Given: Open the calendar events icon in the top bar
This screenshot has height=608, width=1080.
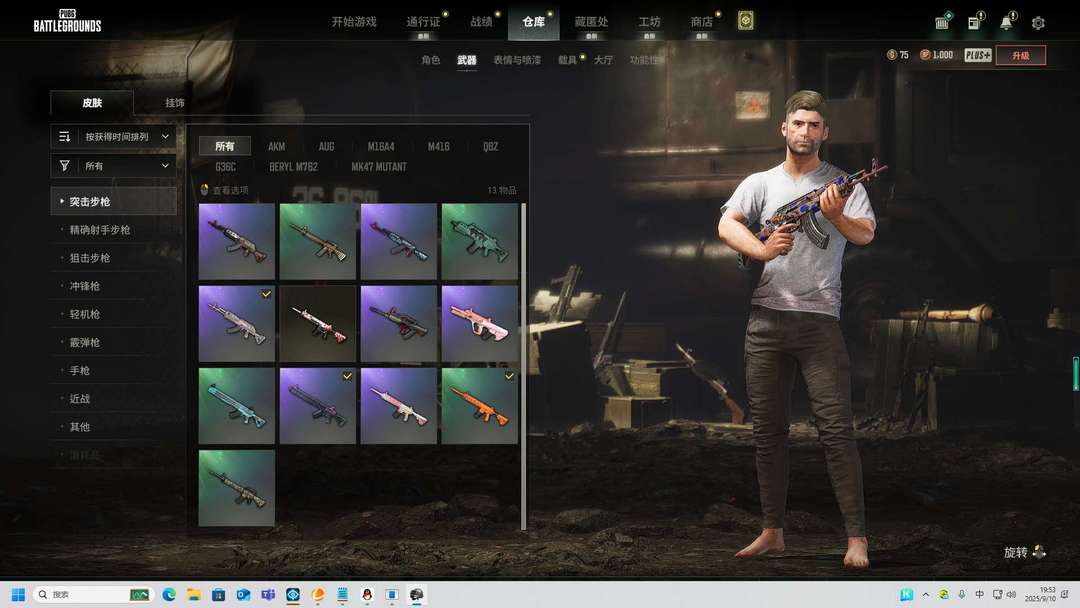Looking at the screenshot, I should click(942, 23).
